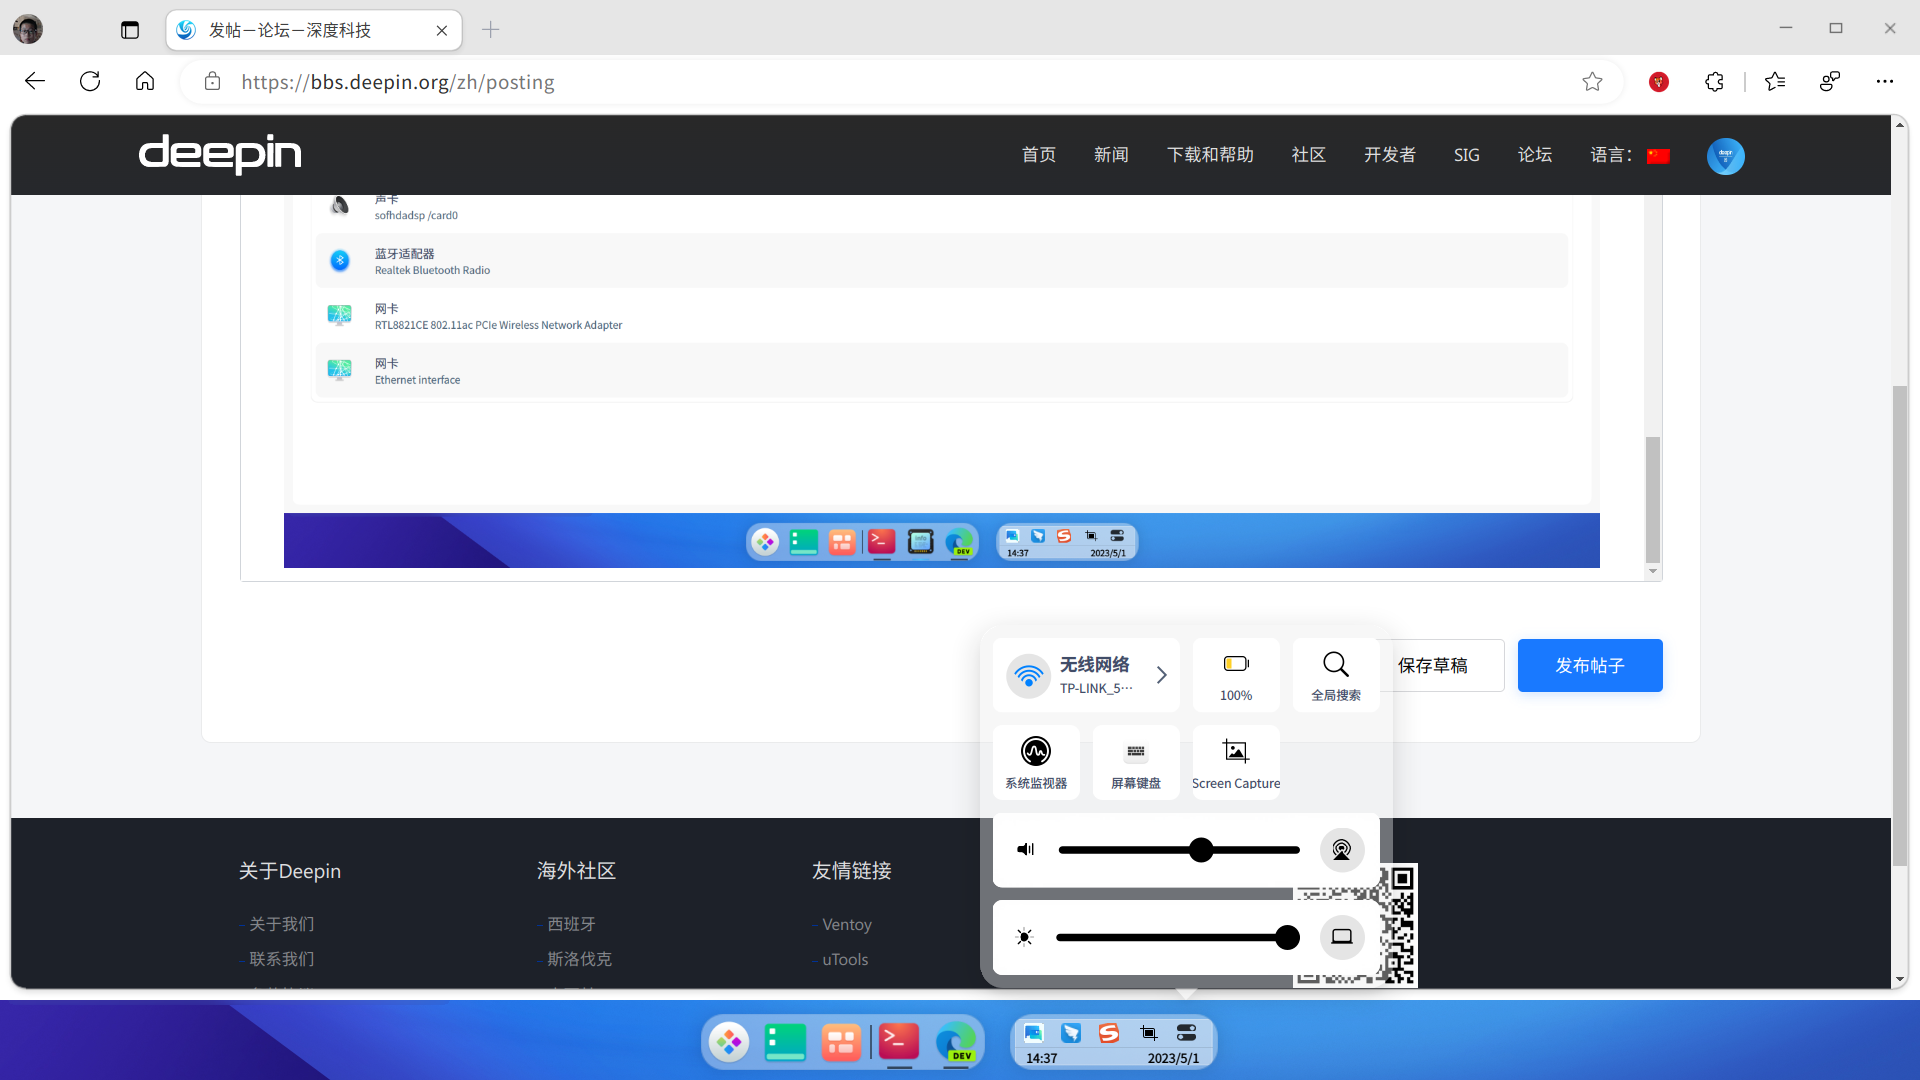Open the 下载和帮助 menu item
1920x1080 pixels.
[1210, 155]
